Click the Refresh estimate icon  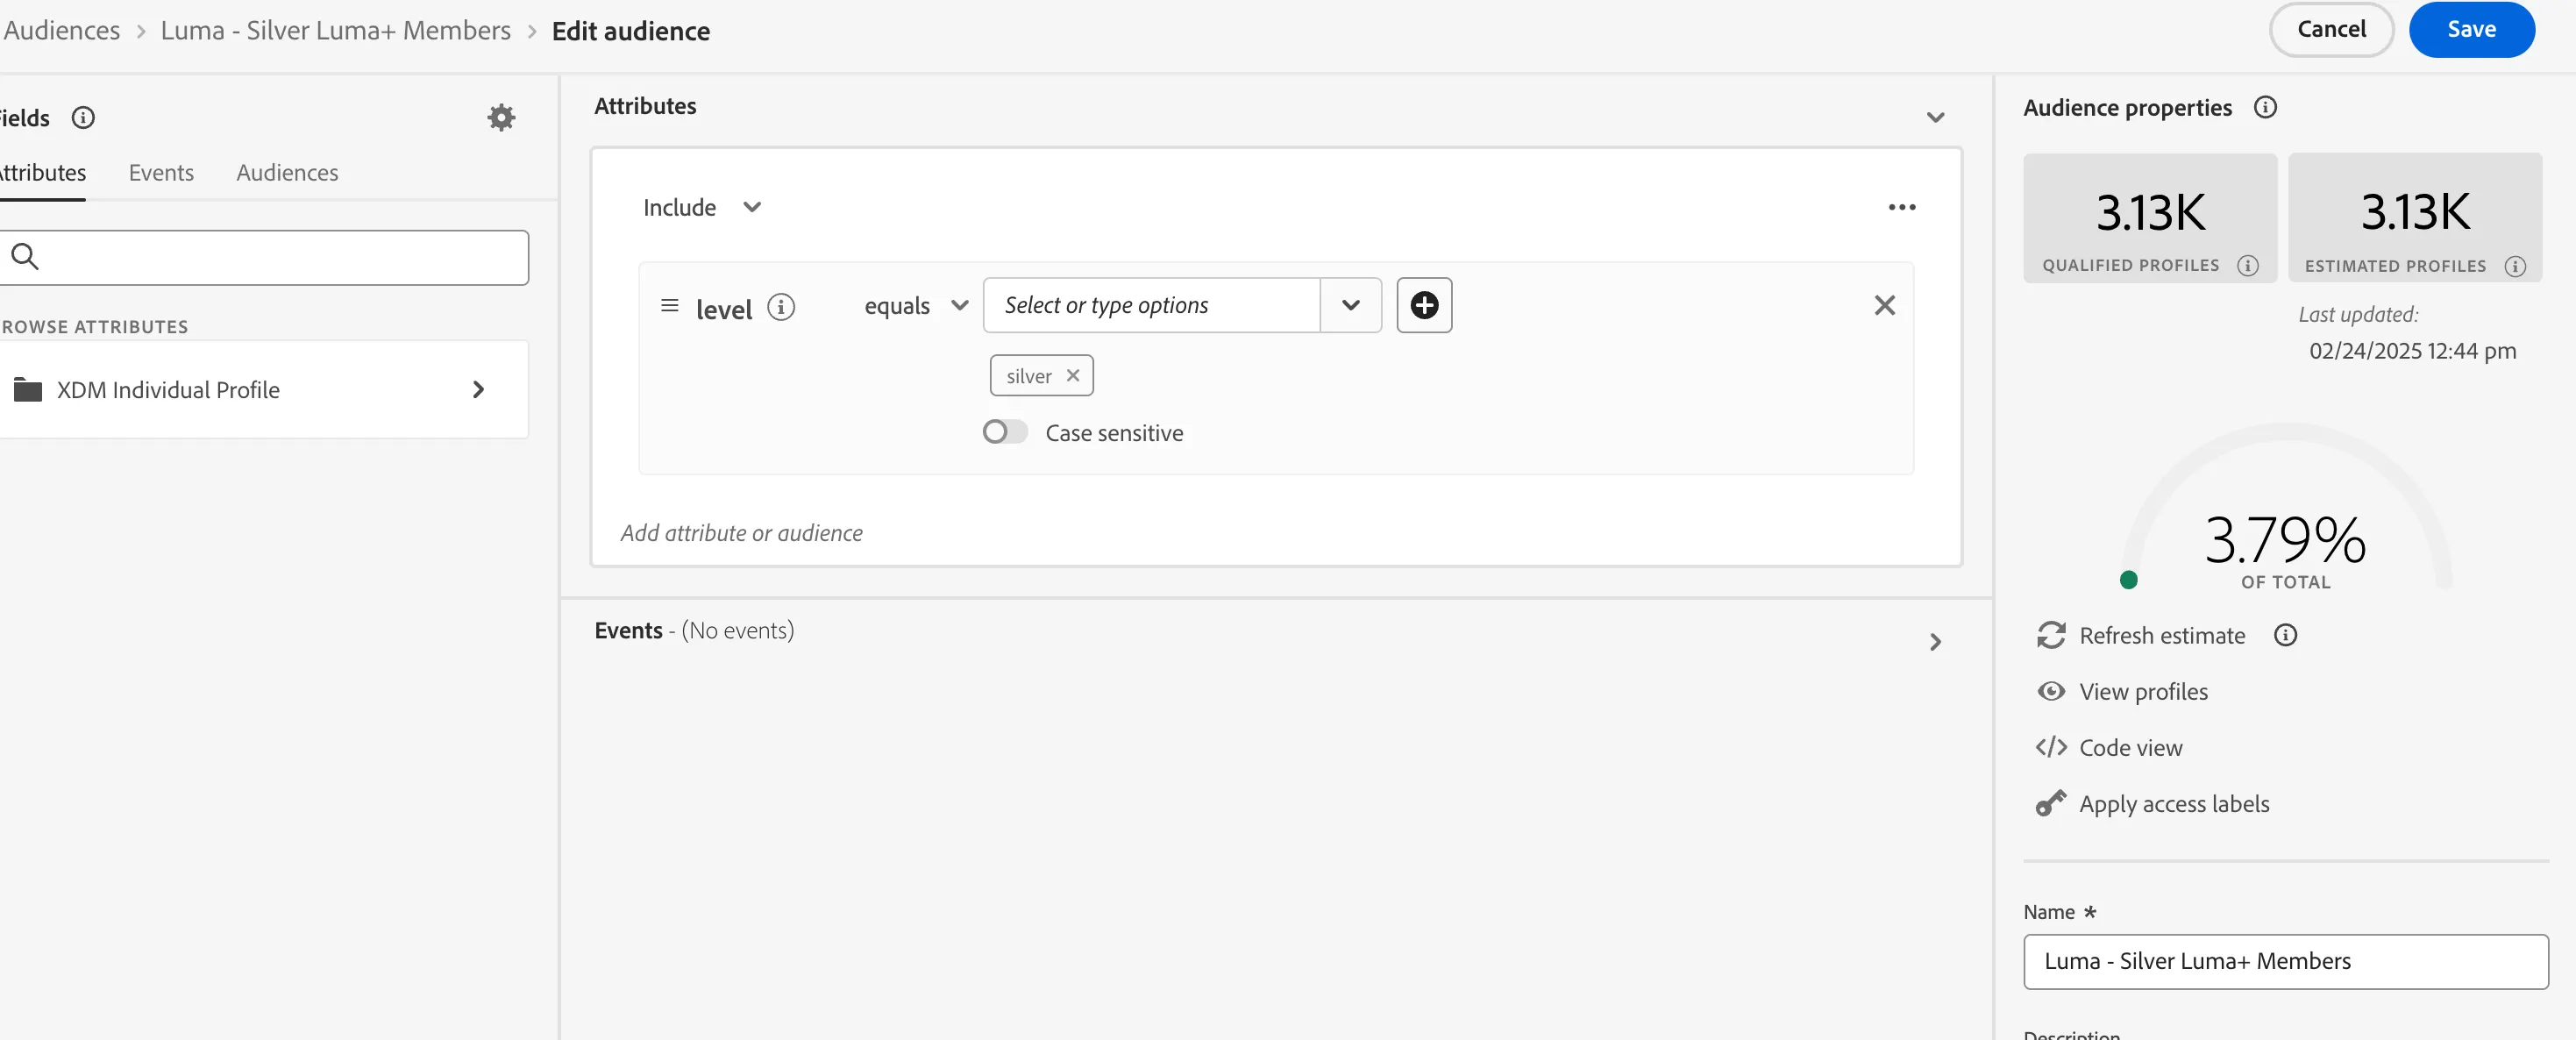pos(2051,635)
